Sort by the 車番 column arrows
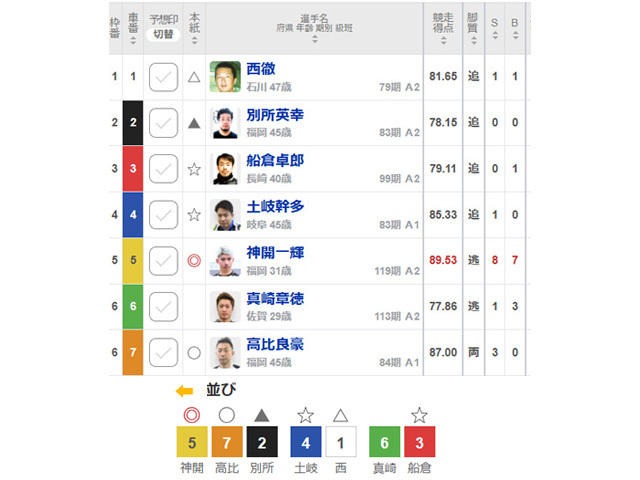The height and width of the screenshot is (480, 640). (x=133, y=29)
